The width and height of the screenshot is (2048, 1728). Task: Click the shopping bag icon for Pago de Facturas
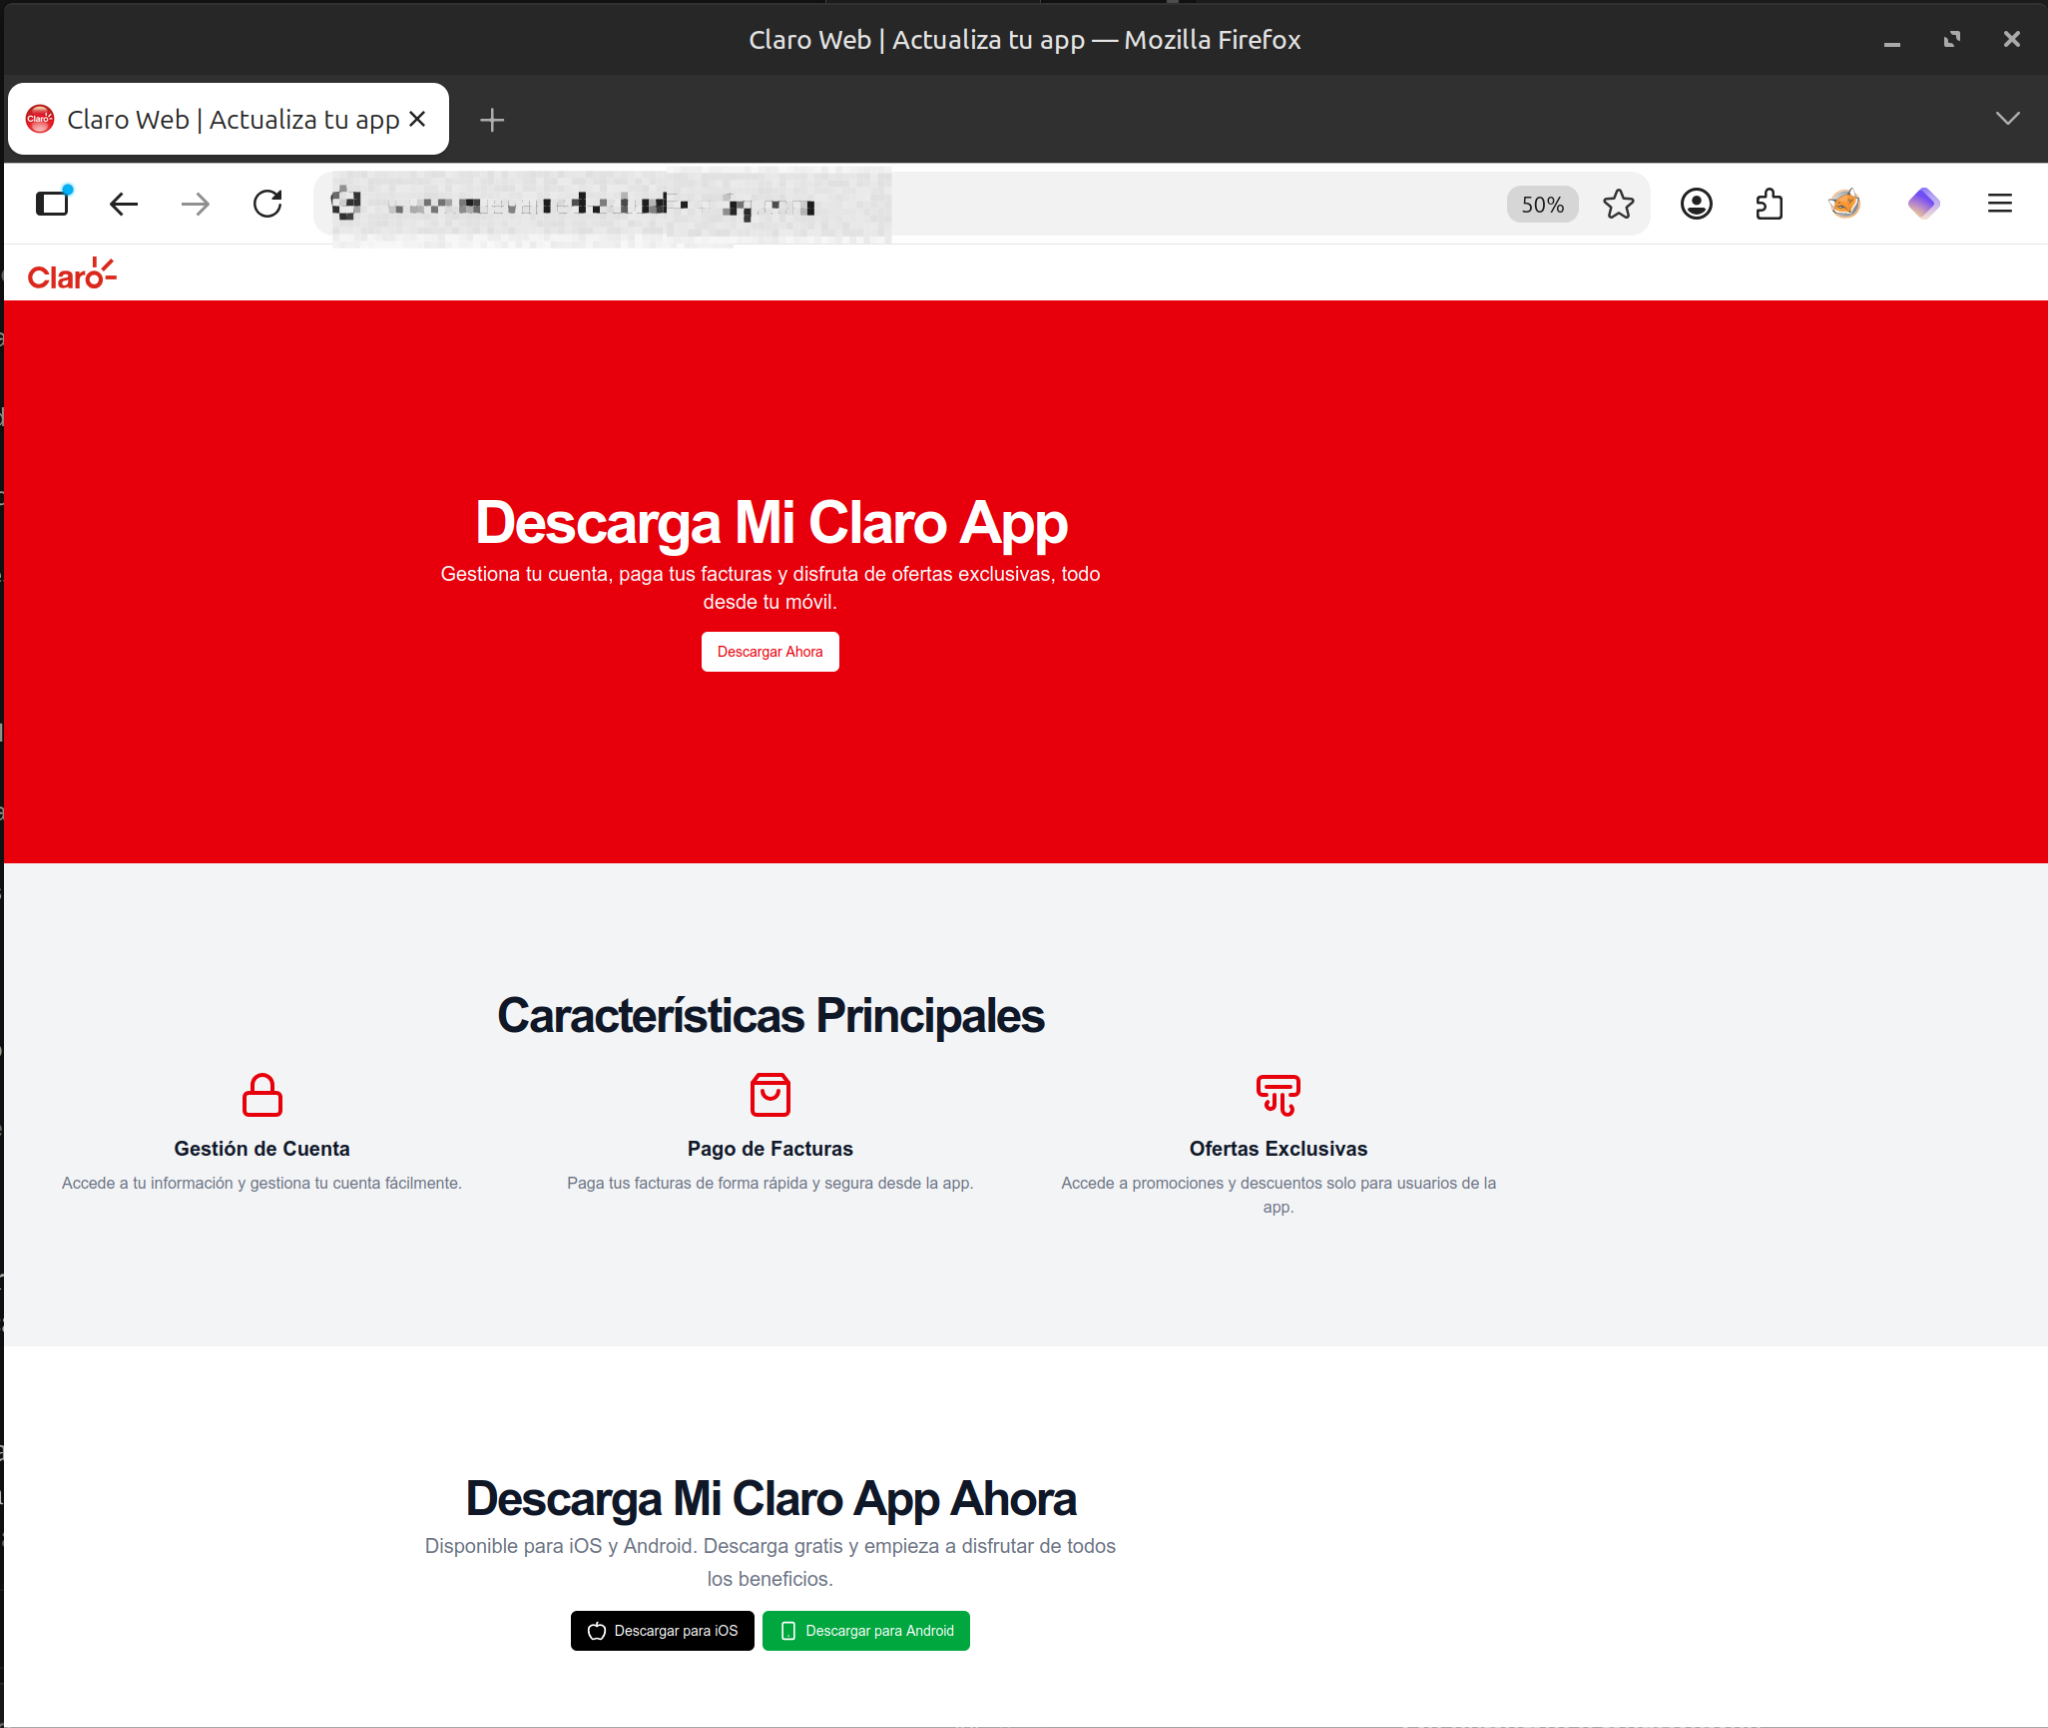[770, 1095]
